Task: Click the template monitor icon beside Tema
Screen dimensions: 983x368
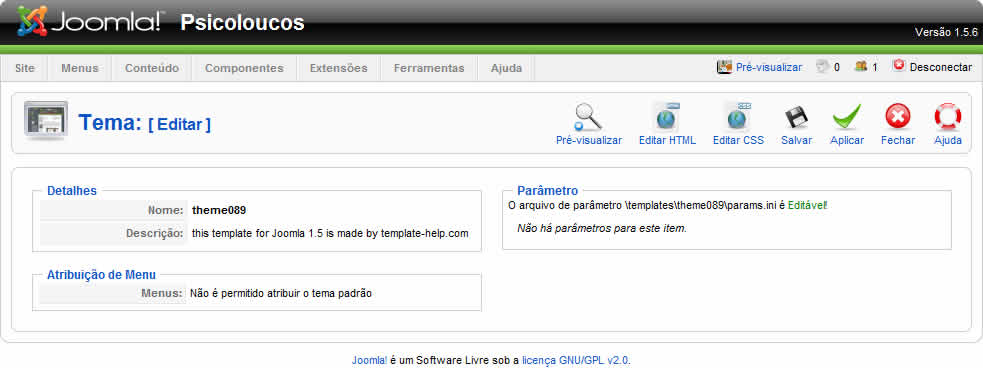Action: [46, 119]
